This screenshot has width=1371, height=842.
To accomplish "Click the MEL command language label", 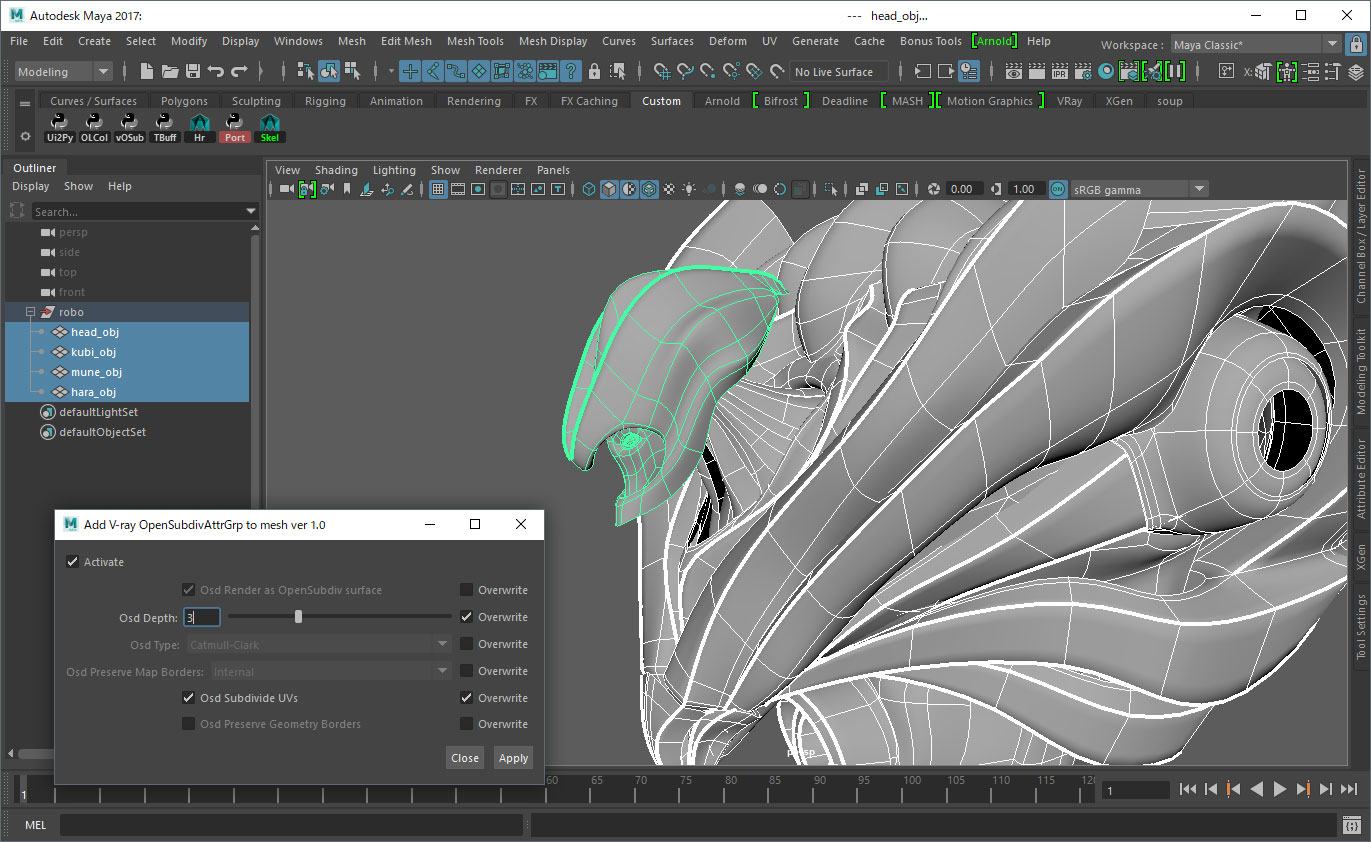I will coord(35,825).
